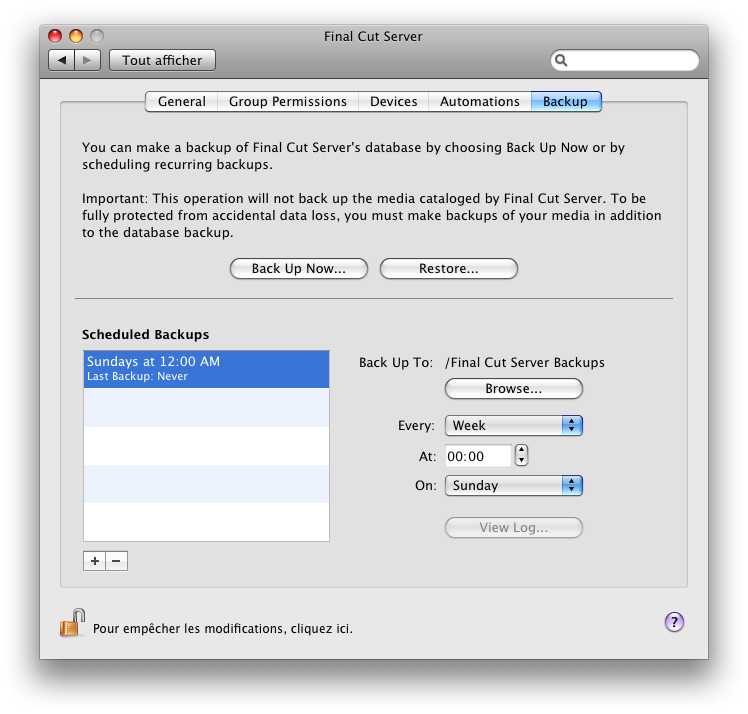Click the Scheduled Backups heading

(x=145, y=334)
